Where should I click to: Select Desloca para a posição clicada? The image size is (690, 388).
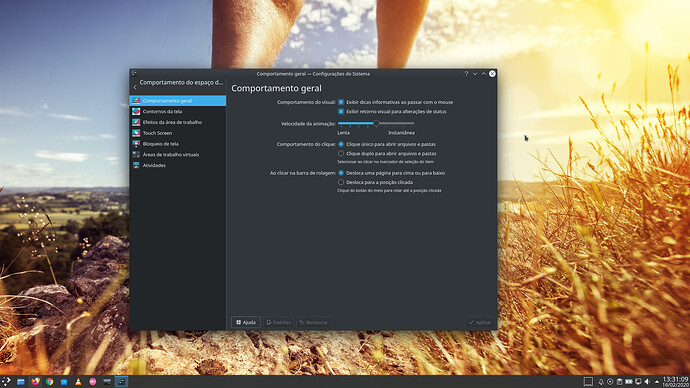point(341,182)
